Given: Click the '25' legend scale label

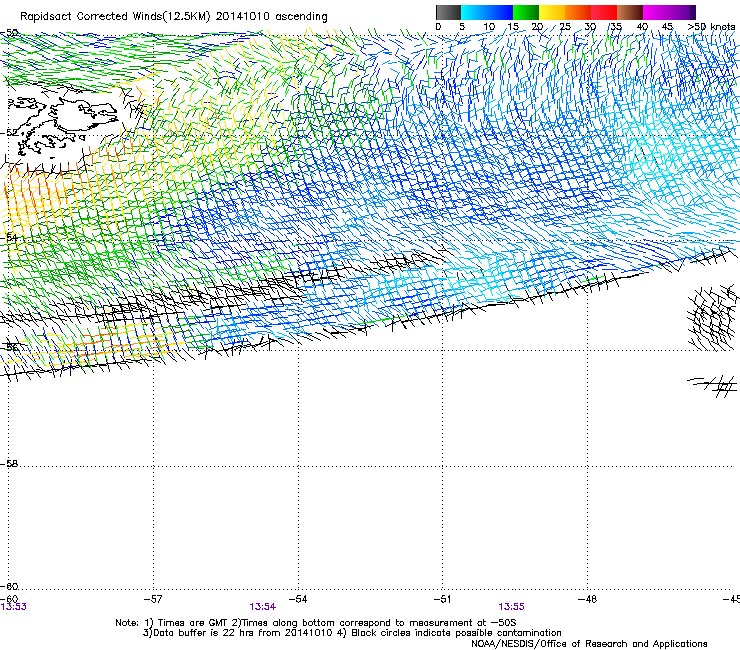Looking at the screenshot, I should 565,27.
